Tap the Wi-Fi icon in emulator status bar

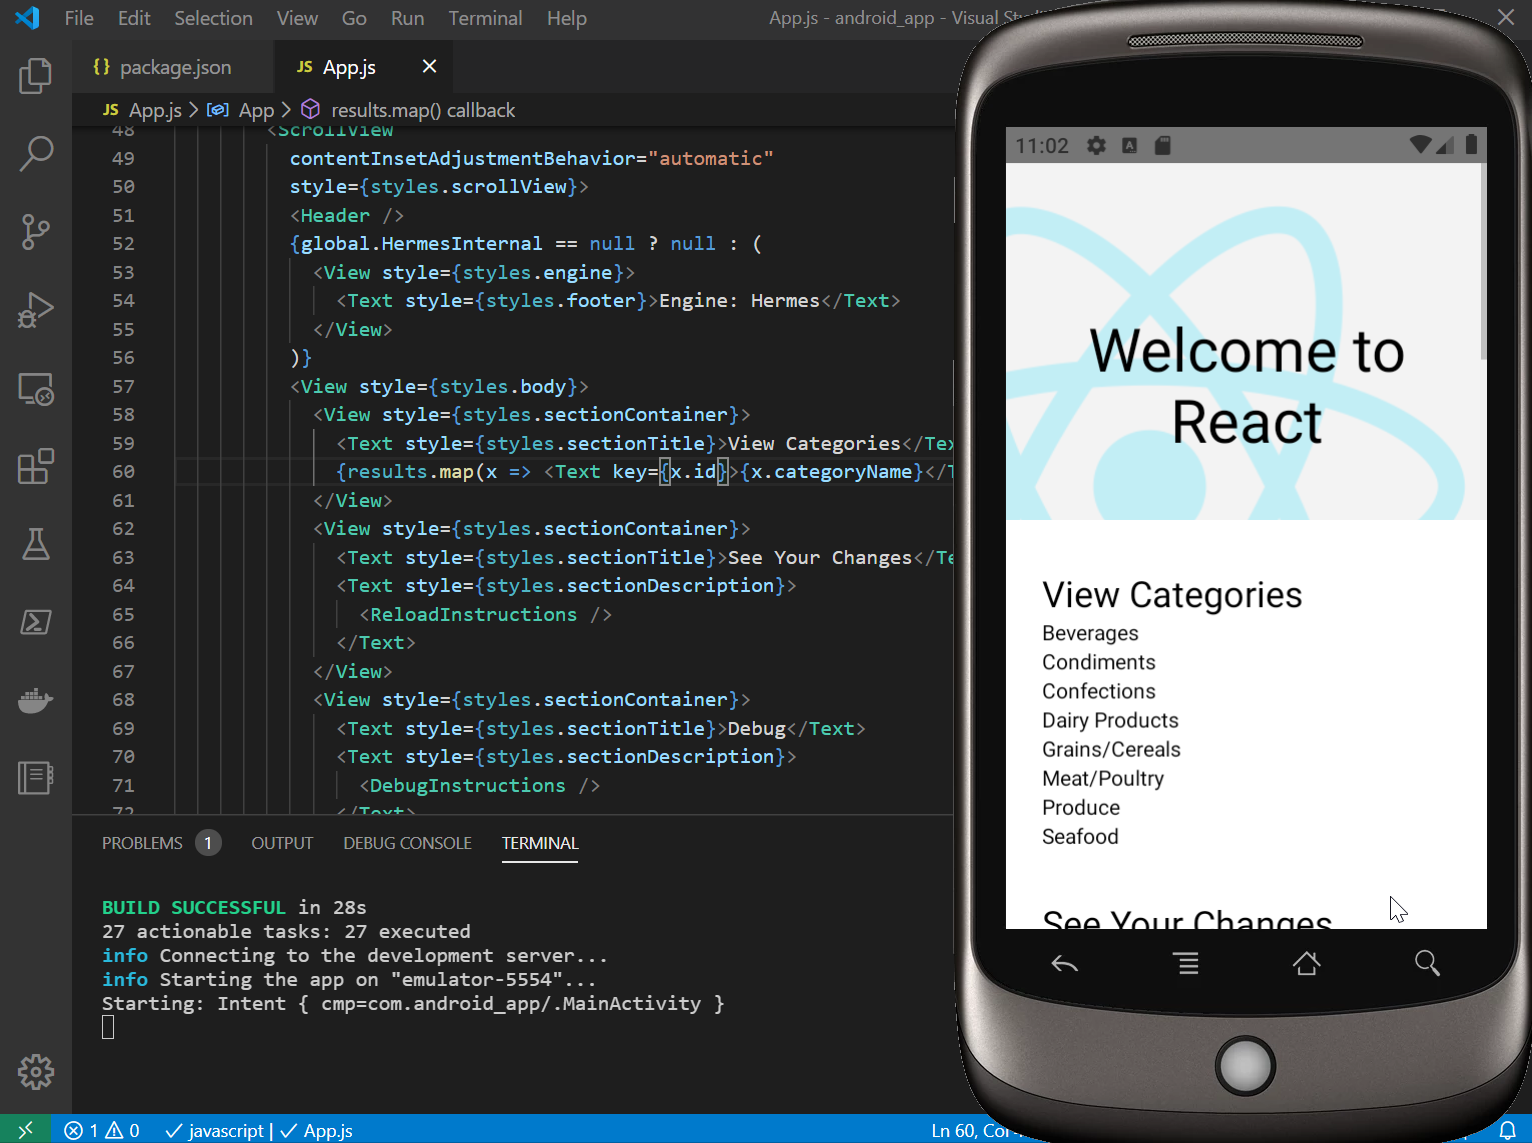tap(1420, 145)
